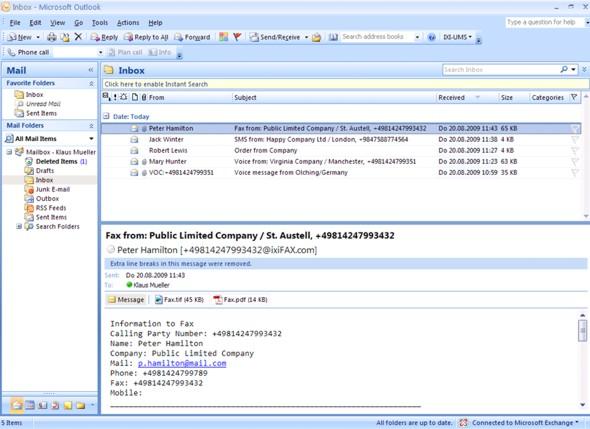Toggle the follow-up flag on Jack Winter's message

tap(575, 140)
